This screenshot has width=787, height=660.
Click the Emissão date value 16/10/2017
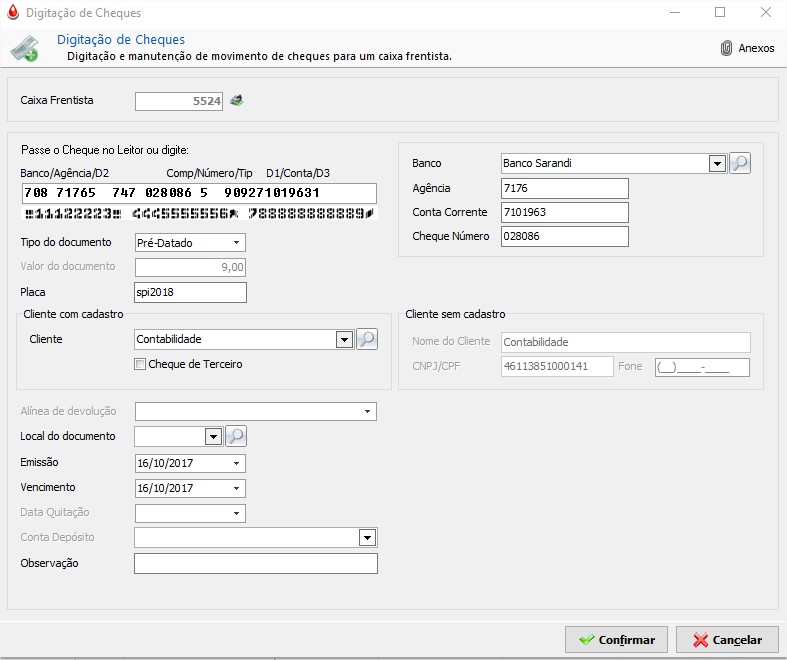click(x=165, y=463)
